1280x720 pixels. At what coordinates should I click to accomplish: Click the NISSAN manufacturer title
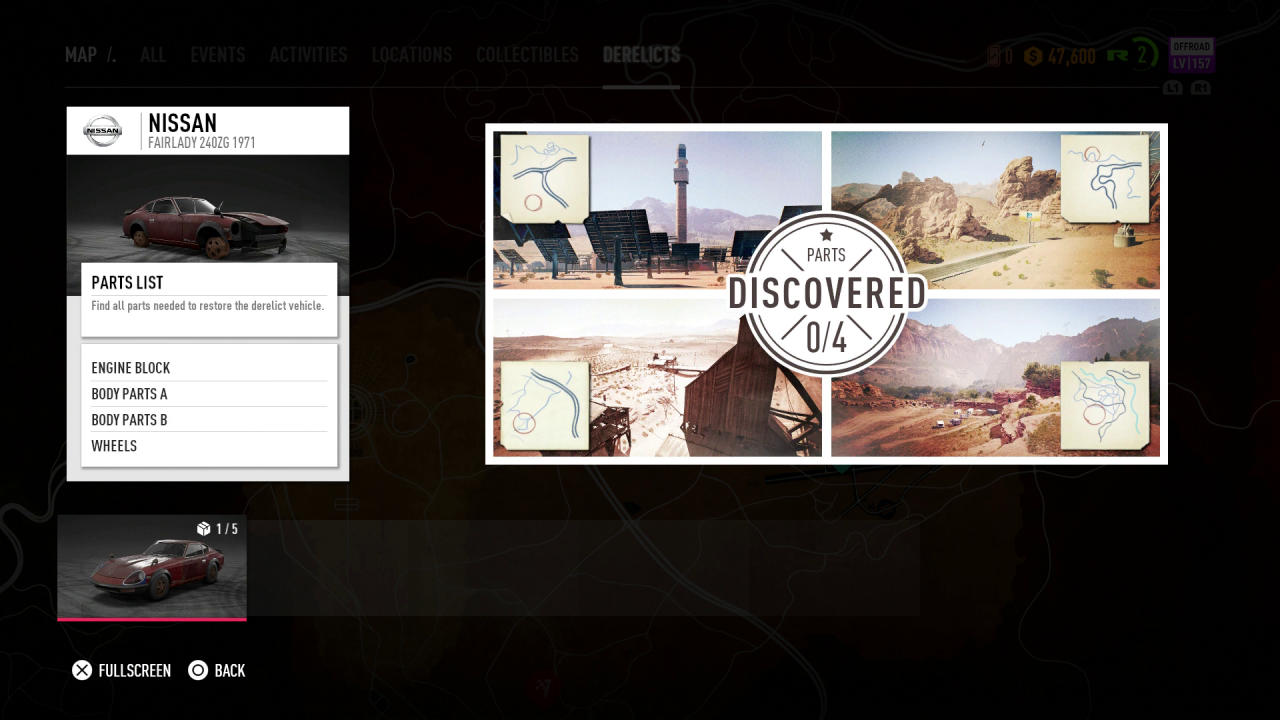click(182, 123)
